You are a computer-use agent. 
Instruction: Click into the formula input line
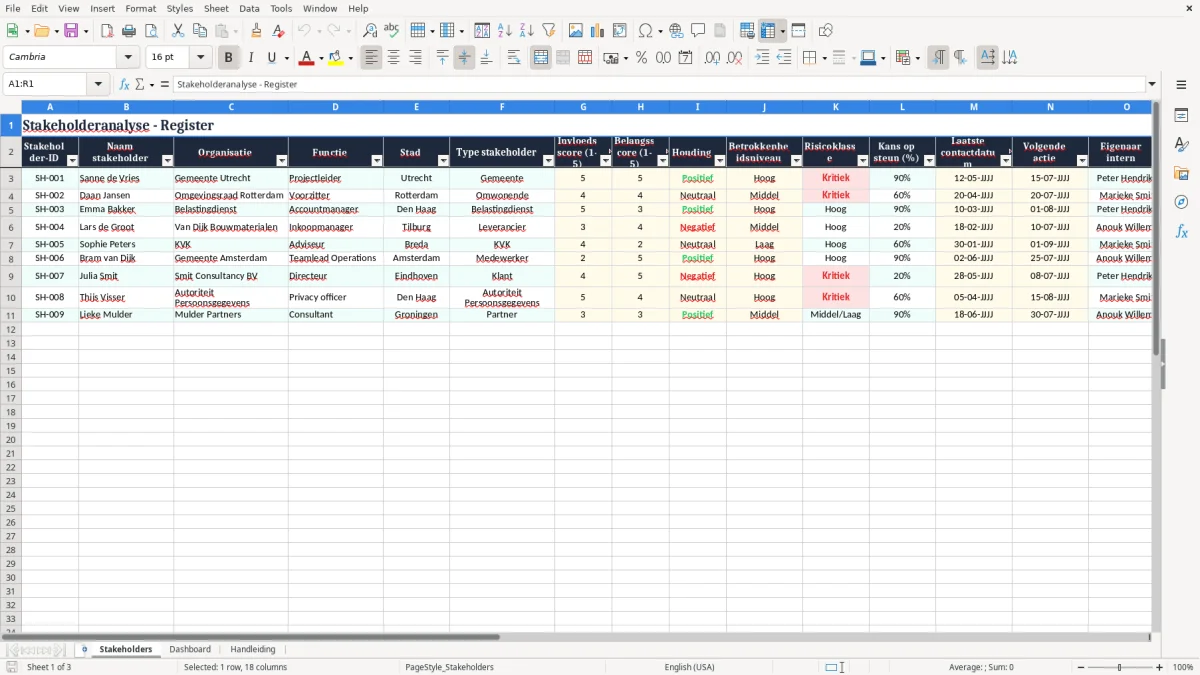point(658,85)
